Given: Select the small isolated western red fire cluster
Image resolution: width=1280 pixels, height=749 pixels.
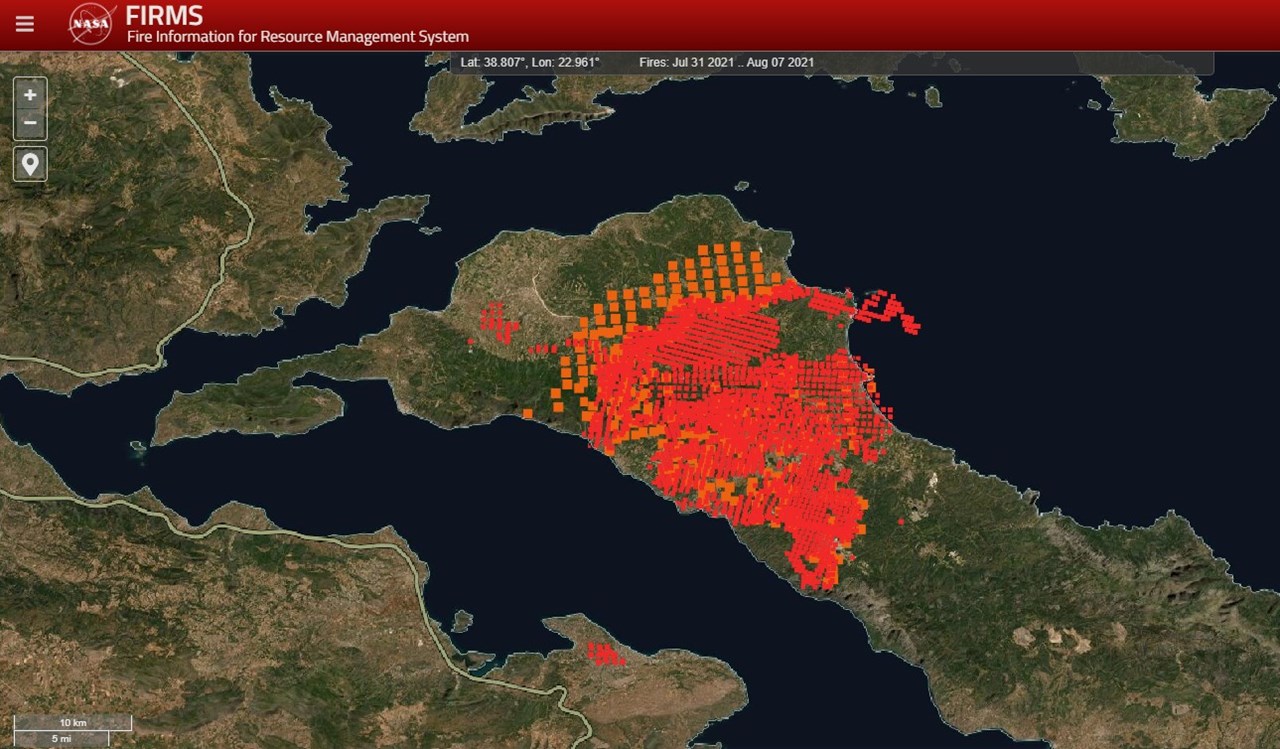Looking at the screenshot, I should 497,320.
